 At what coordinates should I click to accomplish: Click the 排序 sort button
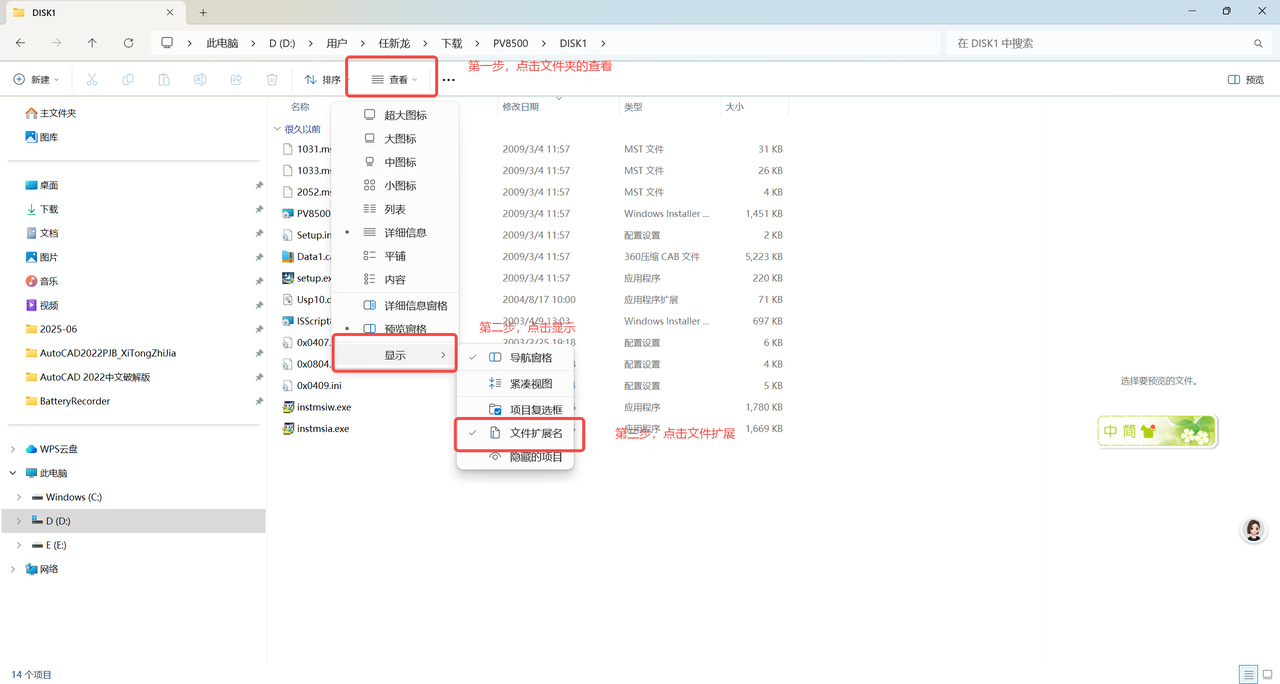tap(323, 80)
